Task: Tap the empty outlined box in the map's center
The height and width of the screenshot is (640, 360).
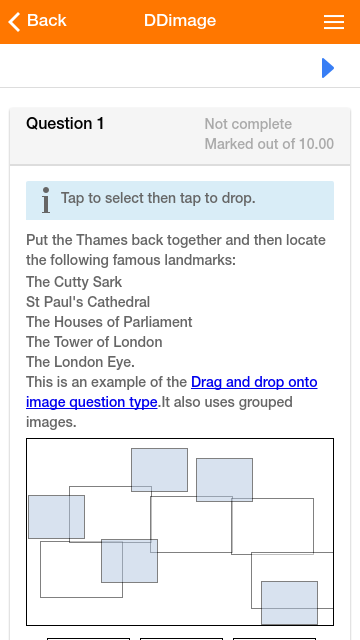Action: 191,524
